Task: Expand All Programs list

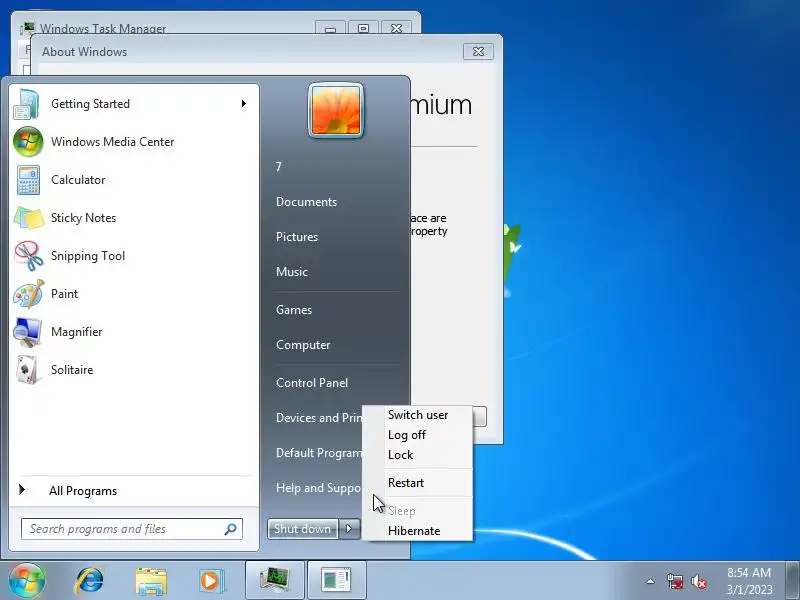Action: click(x=134, y=491)
